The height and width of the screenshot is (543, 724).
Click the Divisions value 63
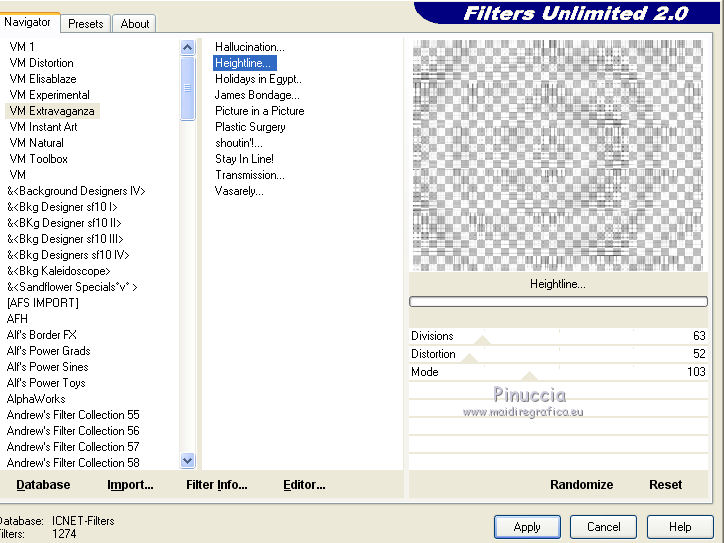[699, 336]
